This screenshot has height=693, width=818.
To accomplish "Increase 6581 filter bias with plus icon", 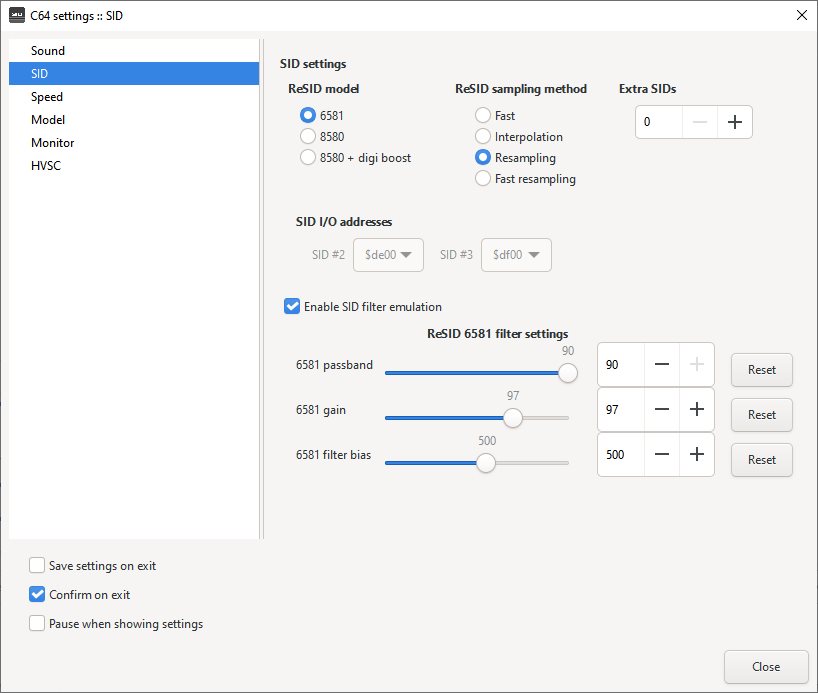I will (697, 454).
